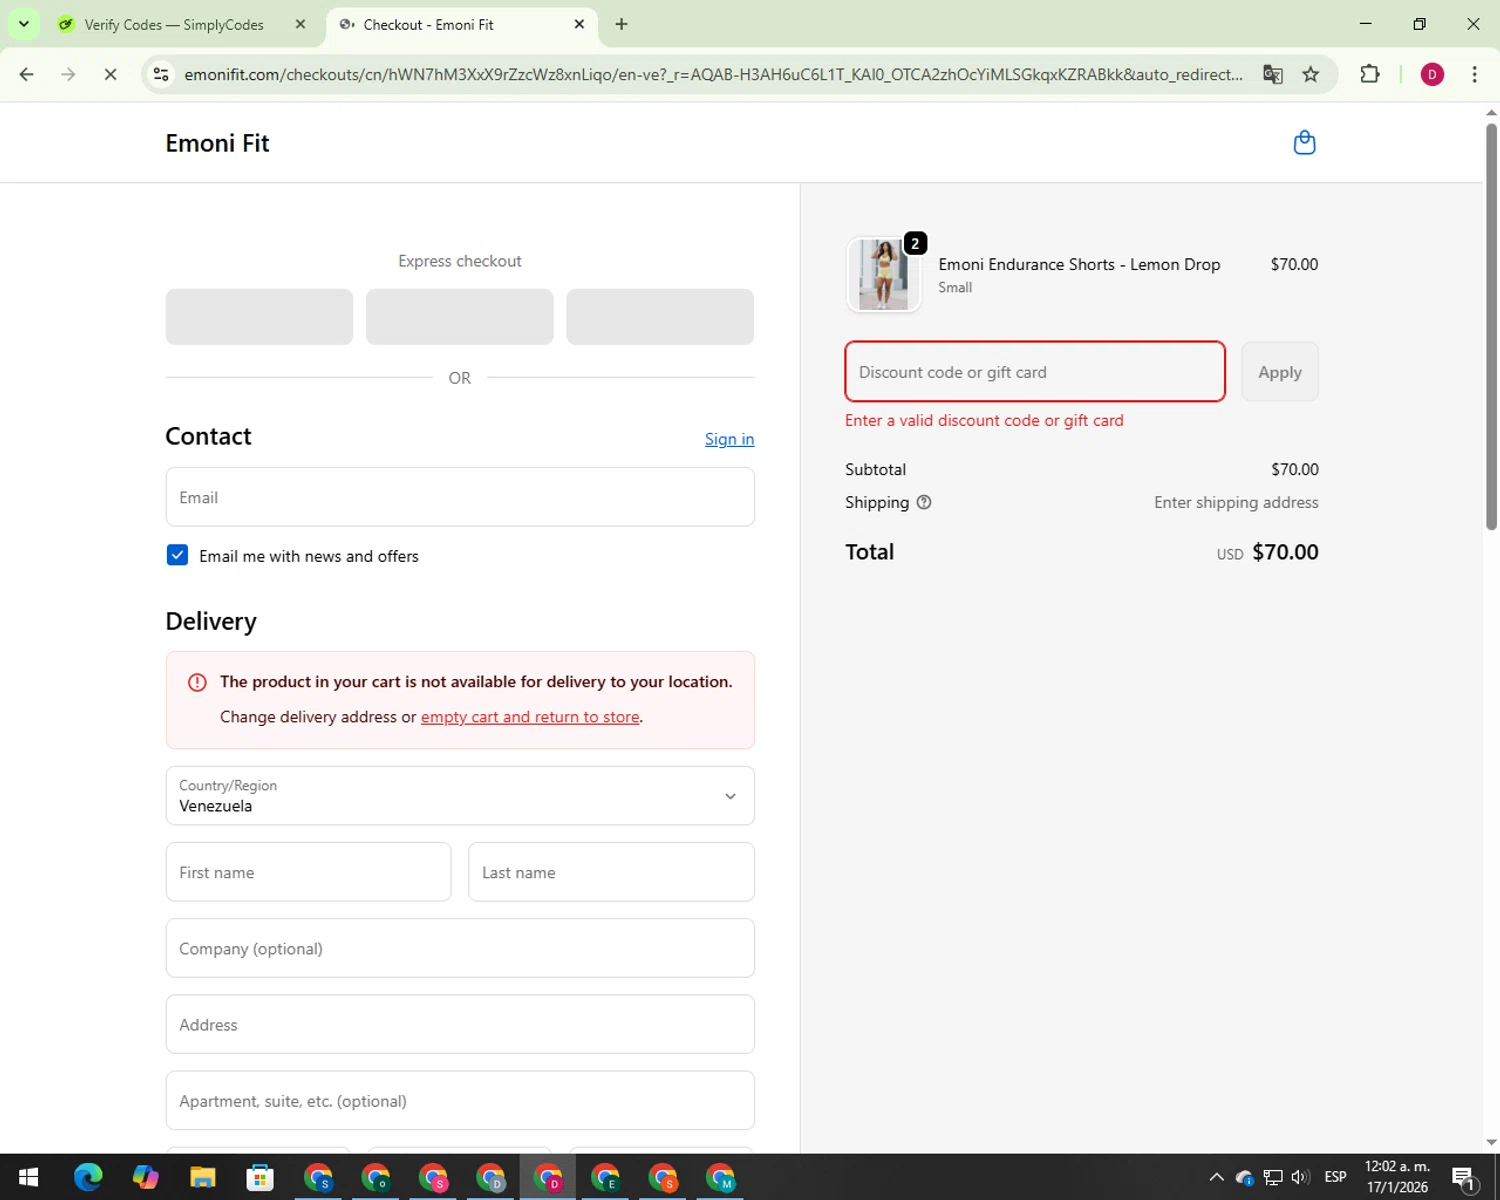The width and height of the screenshot is (1500, 1200).
Task: View site information in address bar
Action: (161, 74)
